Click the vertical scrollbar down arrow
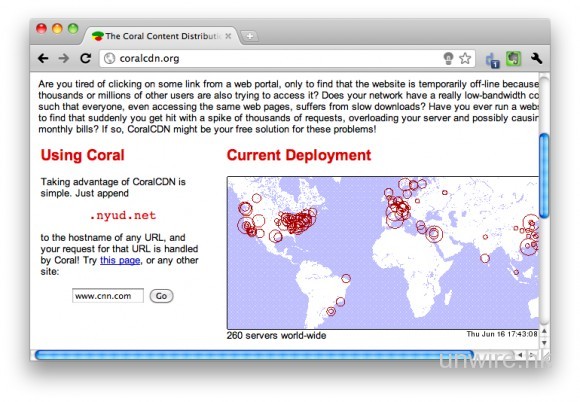This screenshot has width=580, height=402. pyautogui.click(x=544, y=342)
